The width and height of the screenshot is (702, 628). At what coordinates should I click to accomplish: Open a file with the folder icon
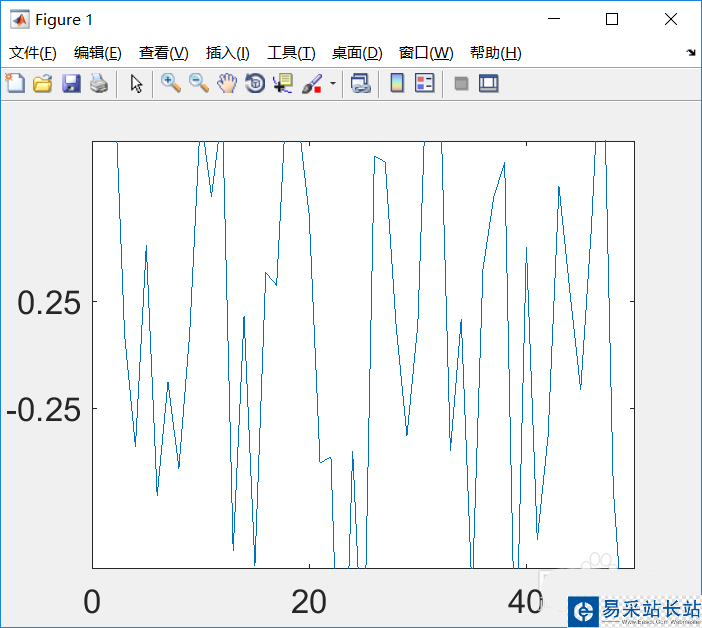tap(43, 84)
